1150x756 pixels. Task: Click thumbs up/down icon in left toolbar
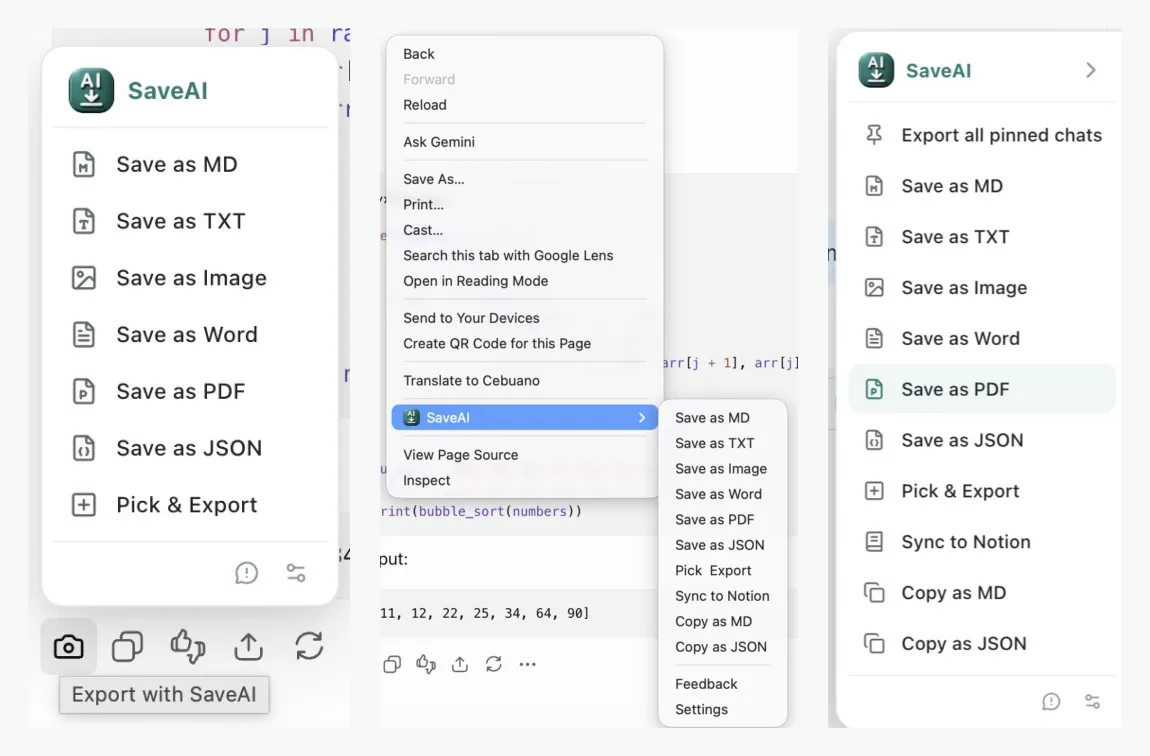pos(188,647)
